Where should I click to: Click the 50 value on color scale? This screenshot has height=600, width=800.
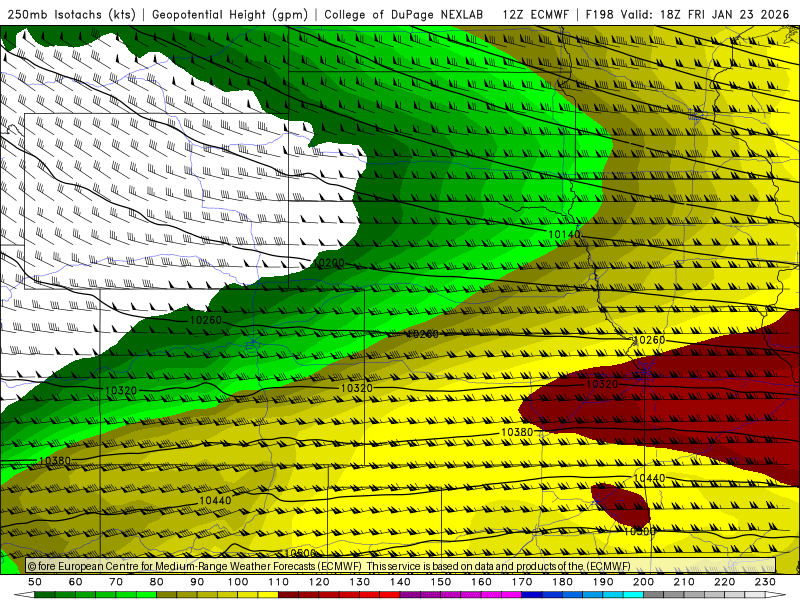click(x=35, y=582)
